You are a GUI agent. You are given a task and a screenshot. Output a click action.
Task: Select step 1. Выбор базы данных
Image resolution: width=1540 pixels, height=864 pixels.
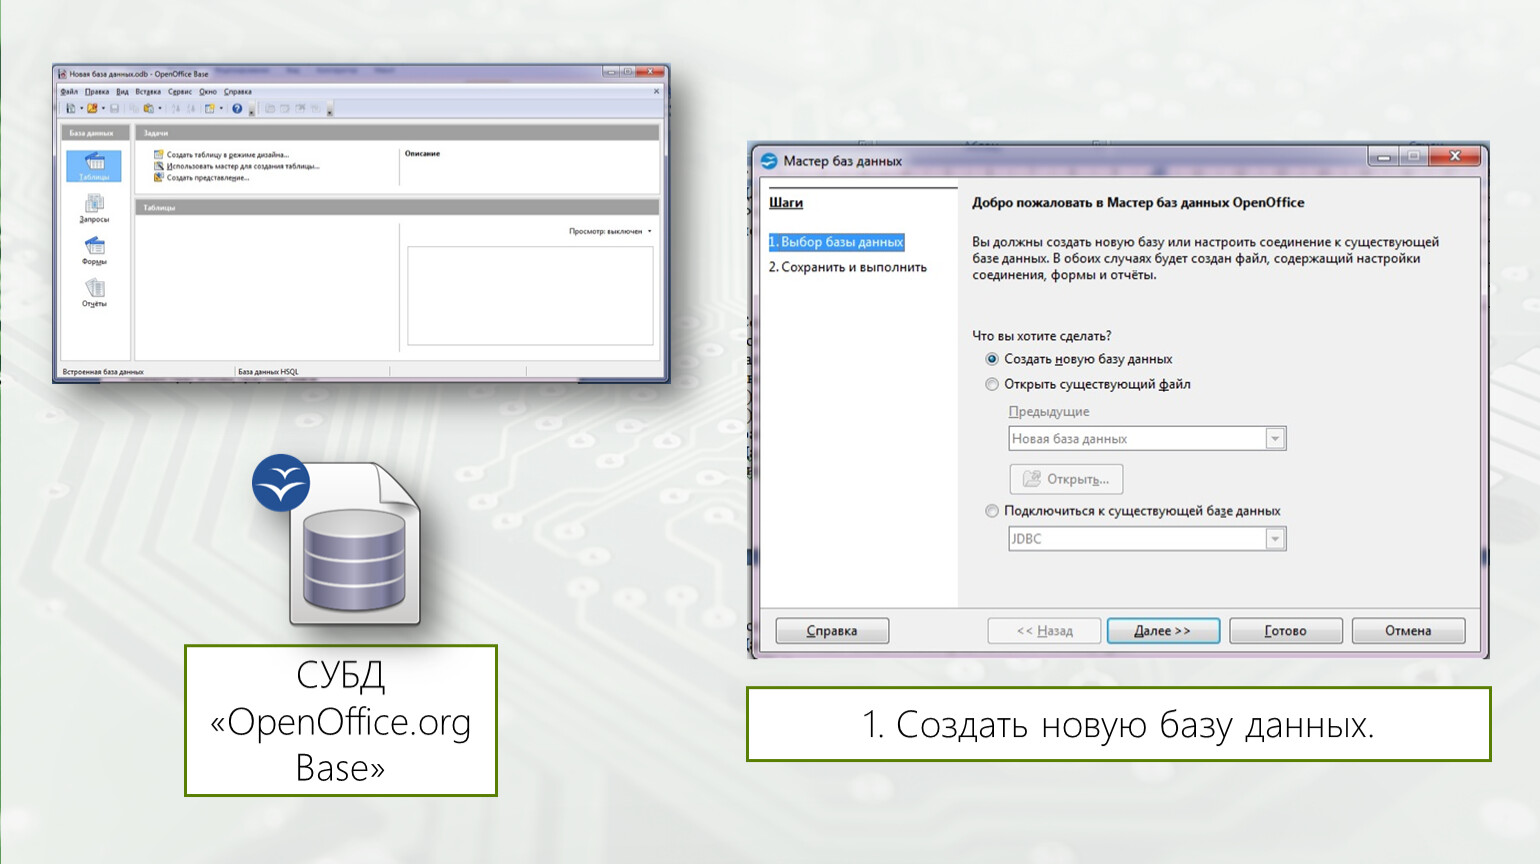point(836,242)
